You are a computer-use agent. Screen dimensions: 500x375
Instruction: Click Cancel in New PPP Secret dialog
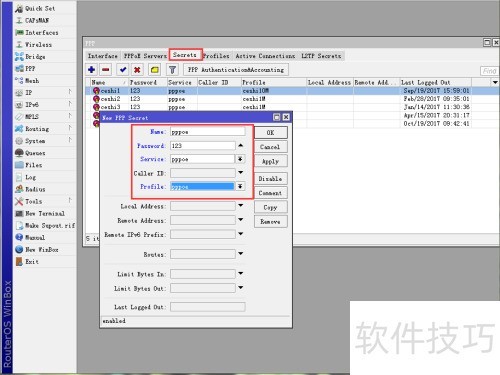coord(270,147)
